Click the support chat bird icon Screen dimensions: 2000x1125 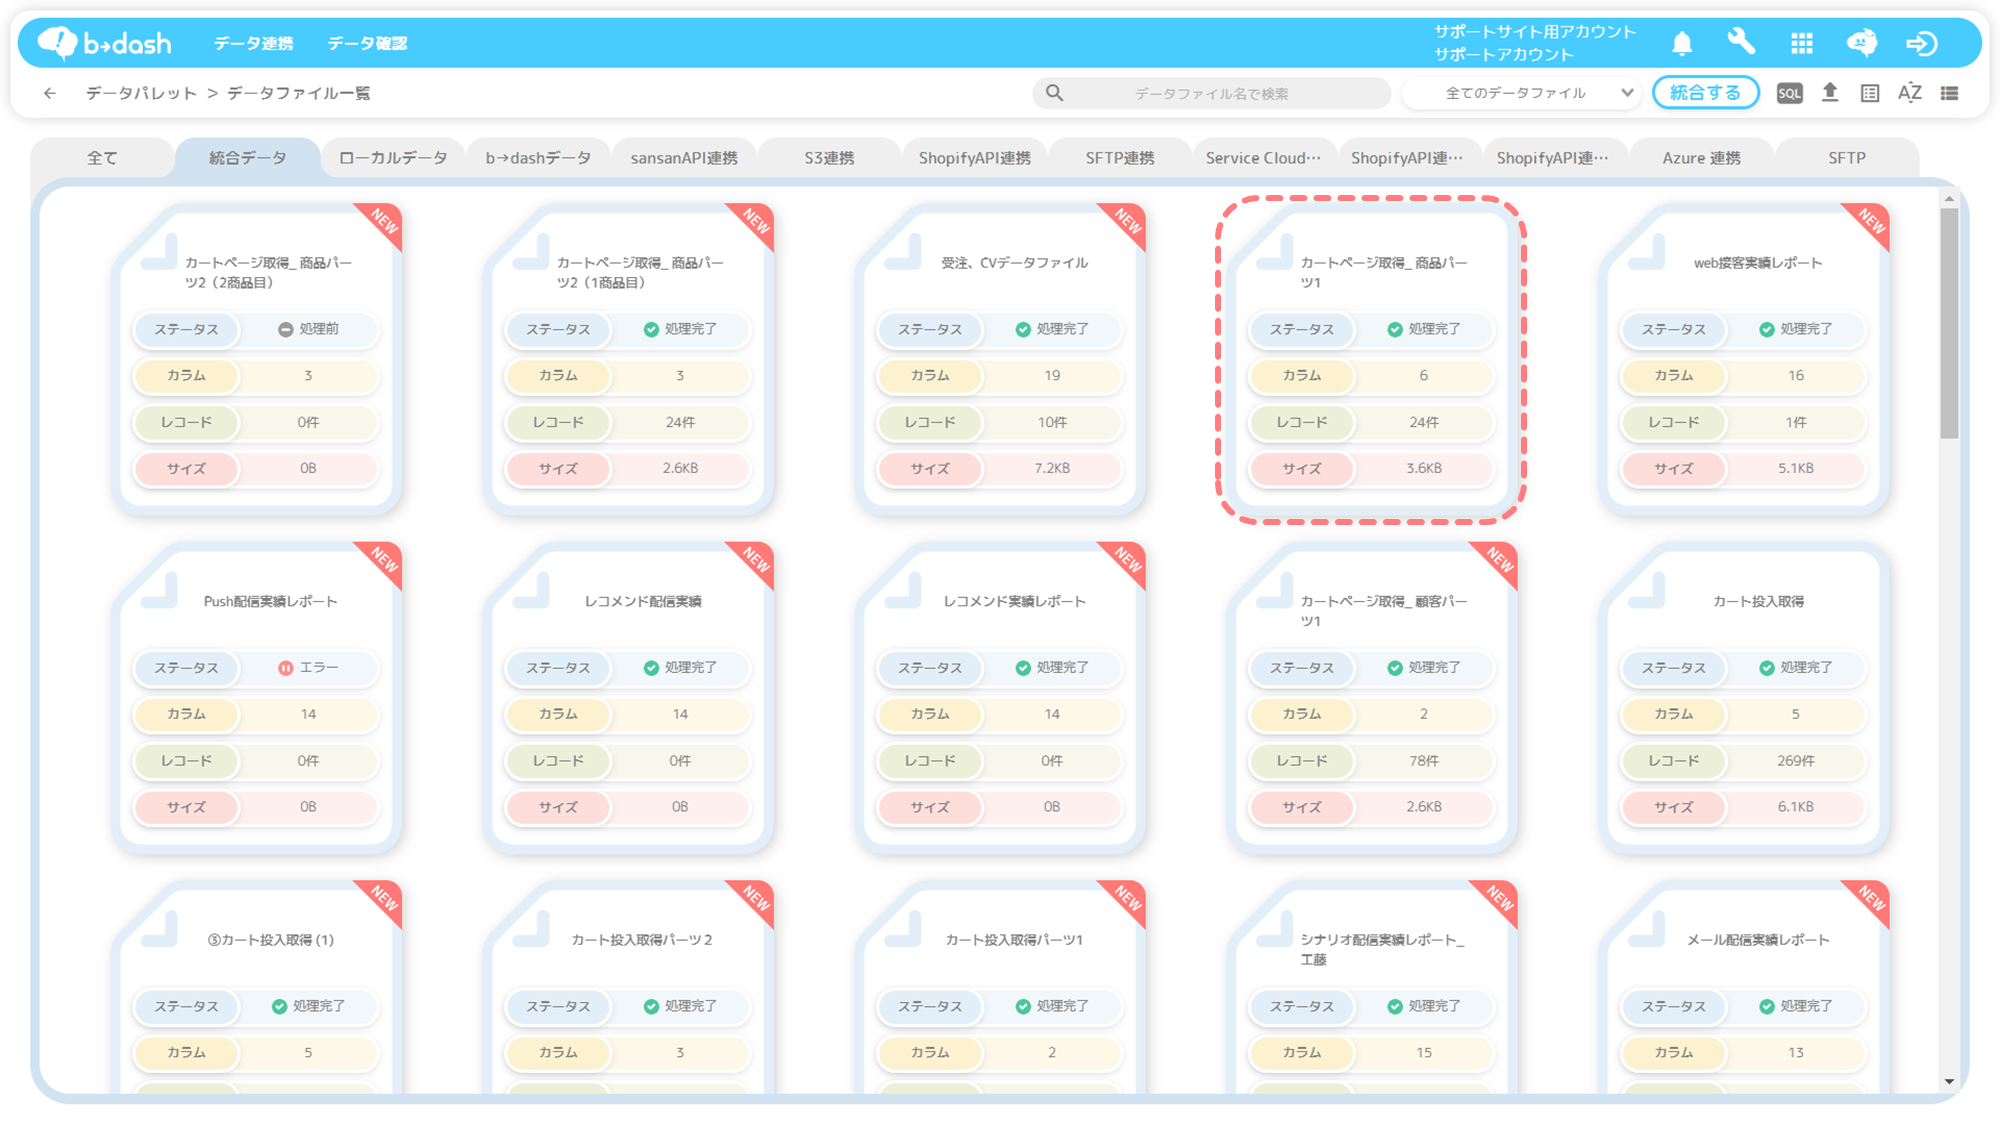click(x=1861, y=43)
